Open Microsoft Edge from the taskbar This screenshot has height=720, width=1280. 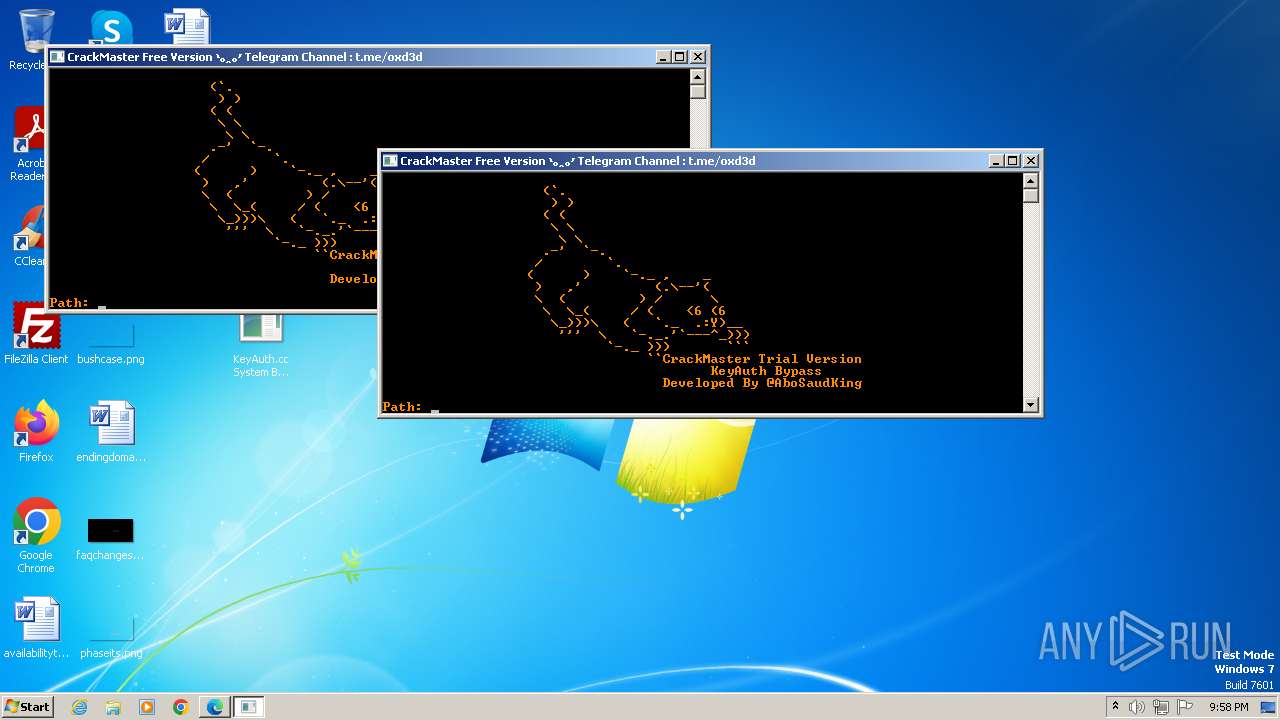[x=215, y=707]
